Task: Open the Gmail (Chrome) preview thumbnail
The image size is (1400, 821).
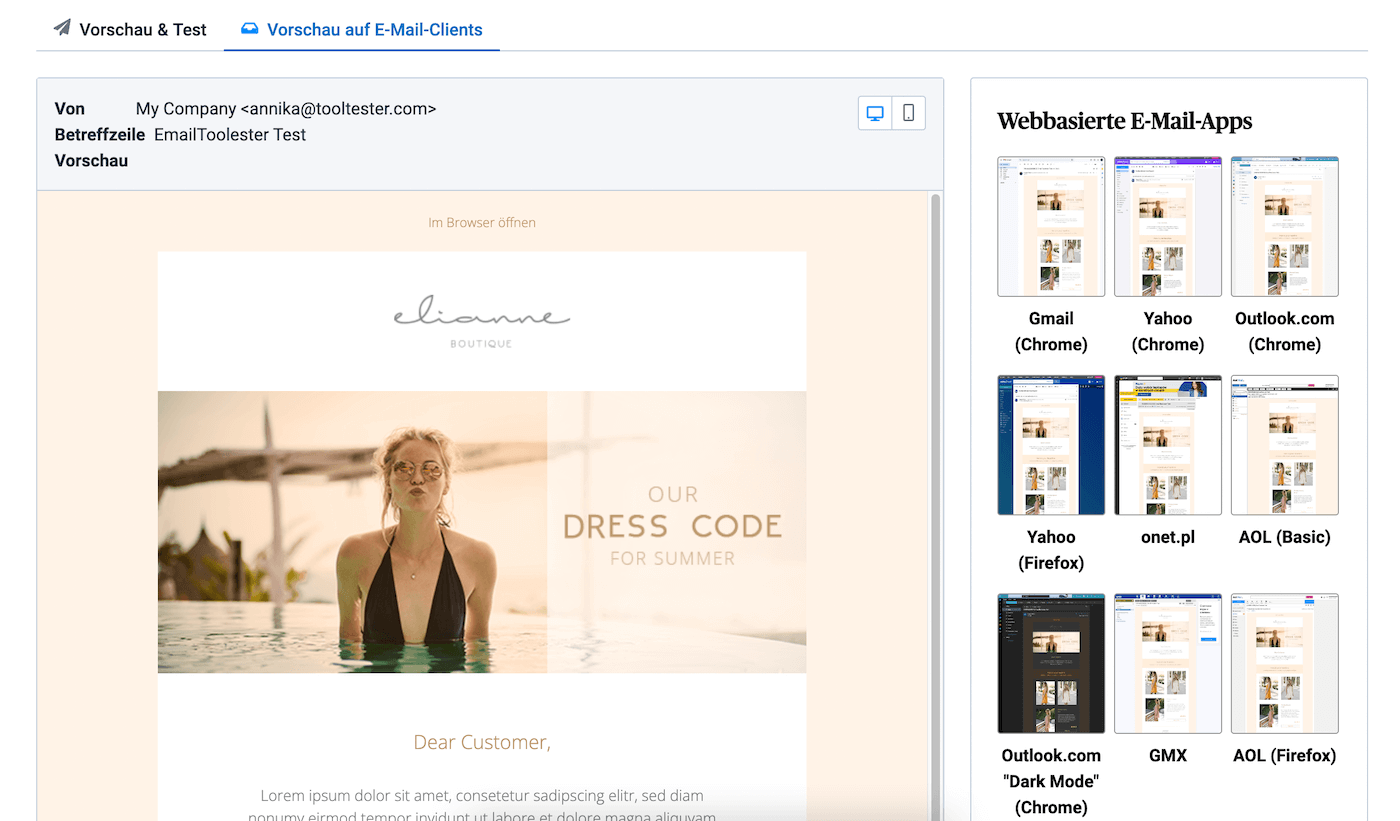Action: 1051,226
